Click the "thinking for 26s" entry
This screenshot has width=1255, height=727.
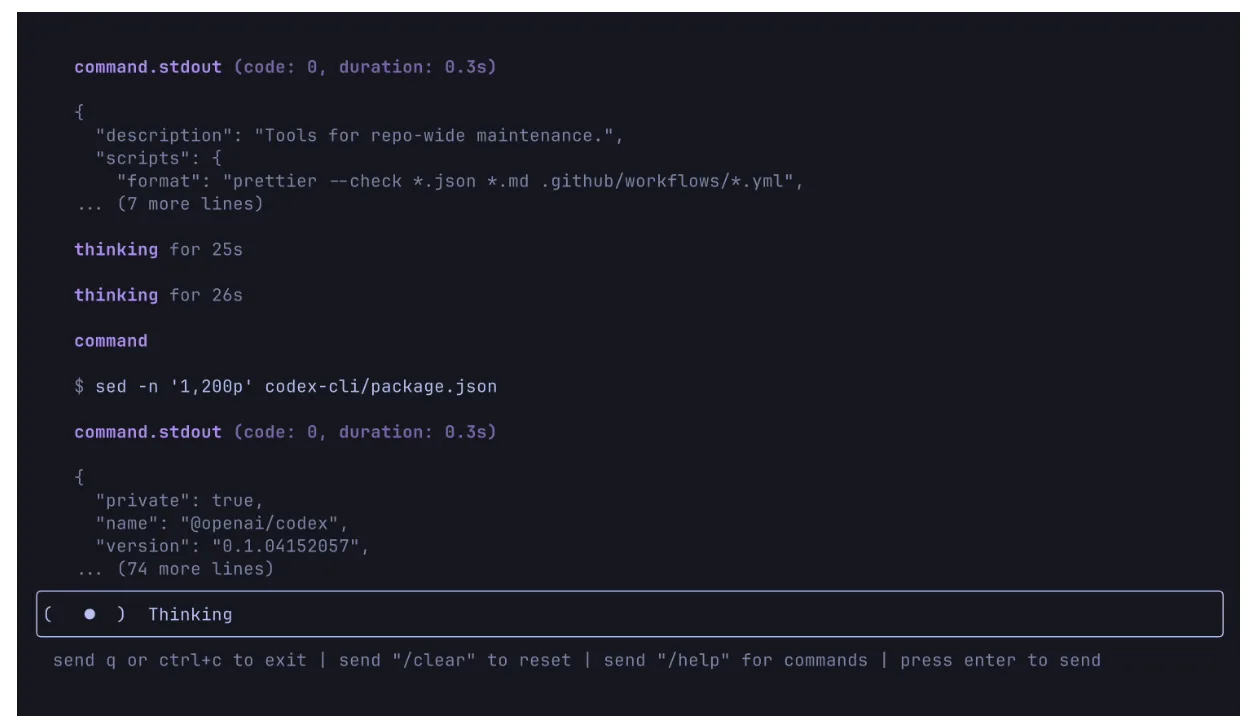pos(158,295)
